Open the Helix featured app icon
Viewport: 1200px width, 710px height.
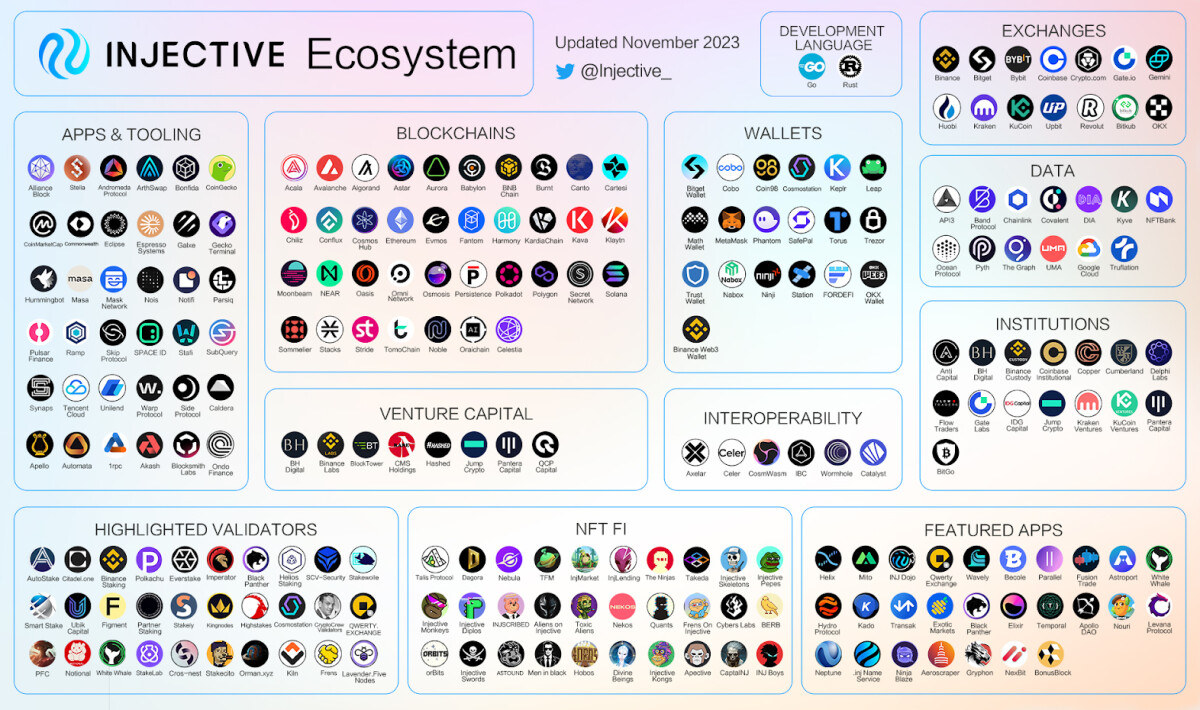point(827,558)
